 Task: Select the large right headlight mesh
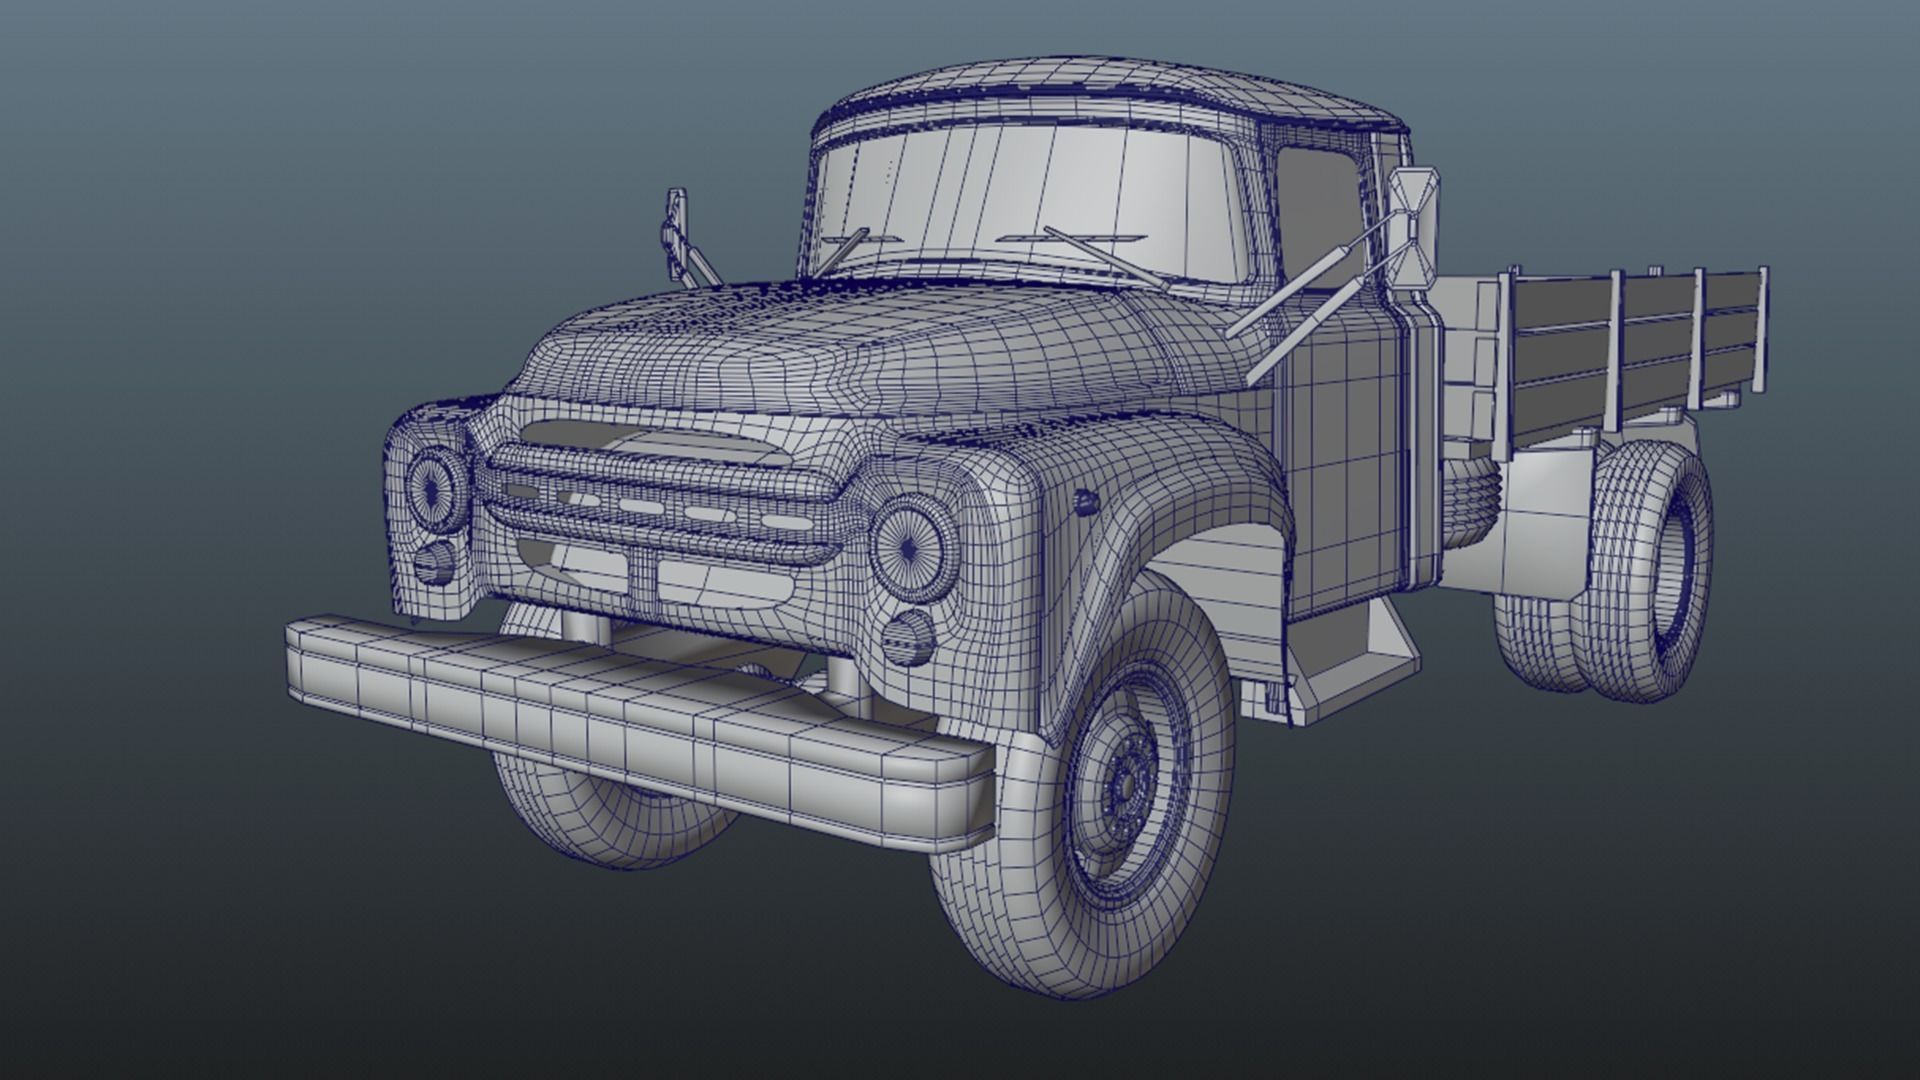pyautogui.click(x=908, y=548)
